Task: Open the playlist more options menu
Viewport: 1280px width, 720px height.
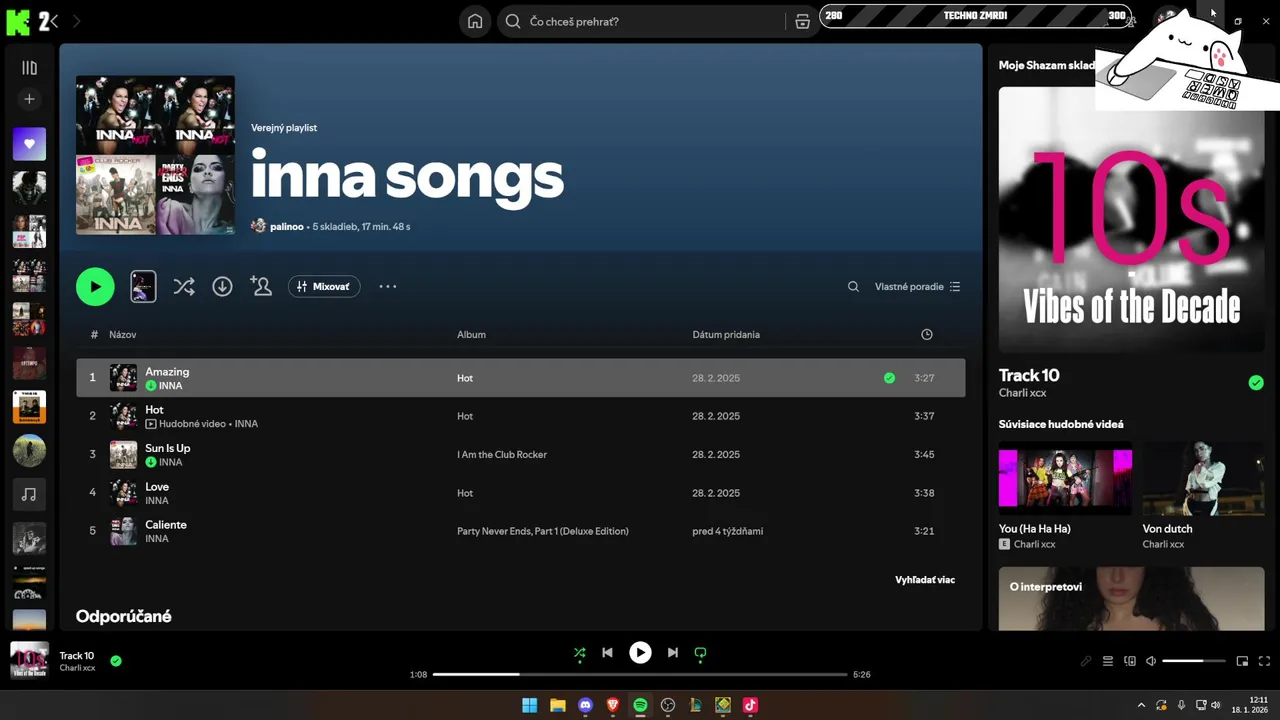Action: [388, 286]
